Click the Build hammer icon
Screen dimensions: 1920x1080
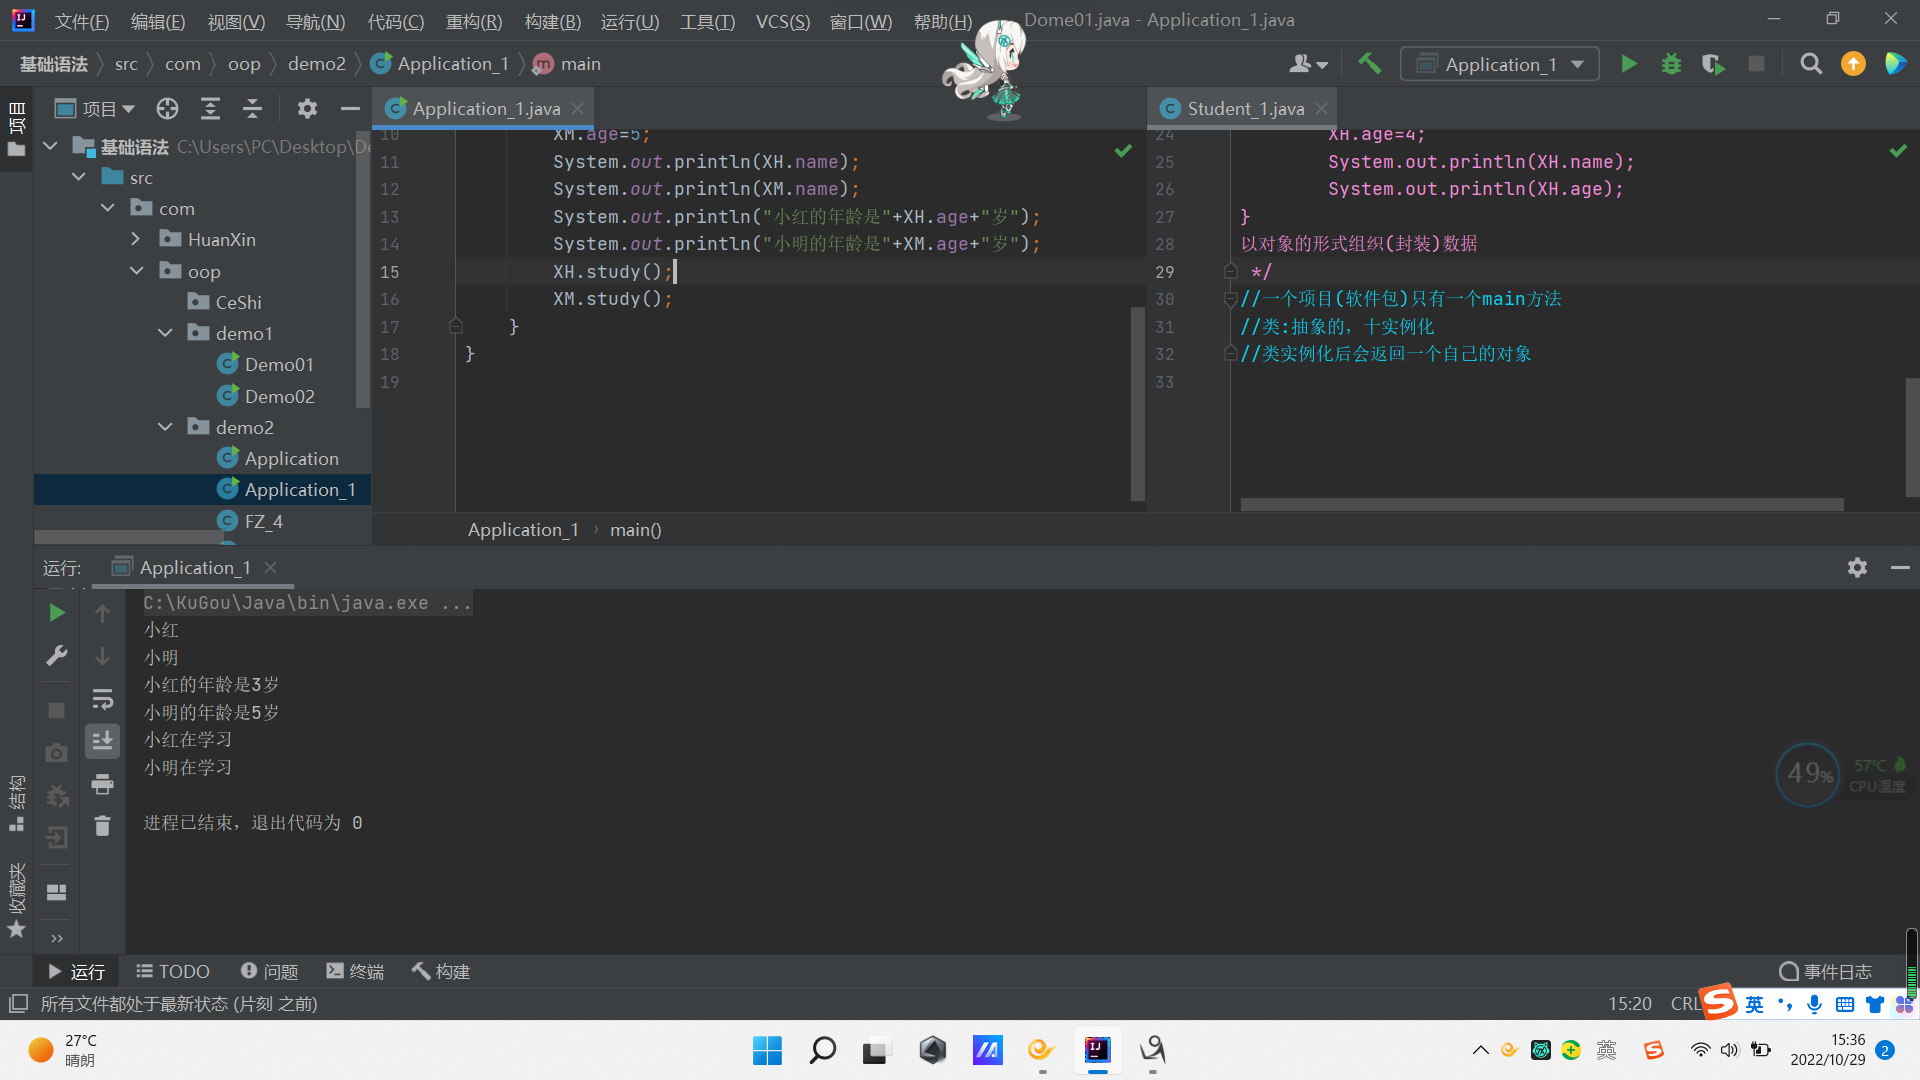[1369, 64]
